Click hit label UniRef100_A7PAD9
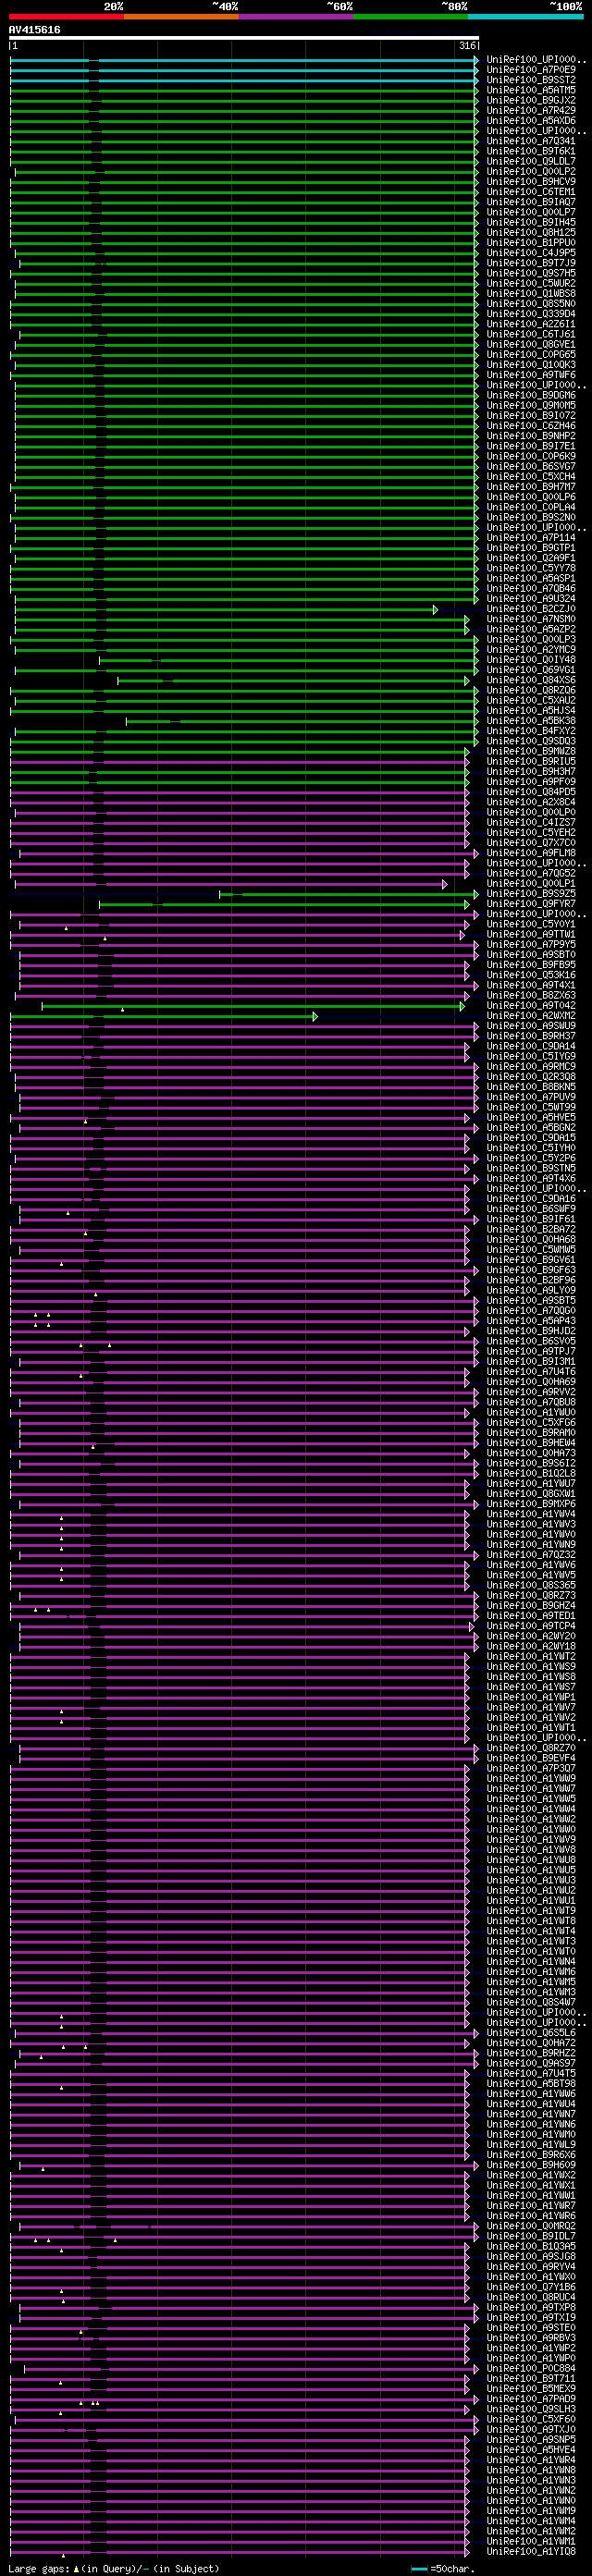The width and height of the screenshot is (592, 2576). point(531,2399)
